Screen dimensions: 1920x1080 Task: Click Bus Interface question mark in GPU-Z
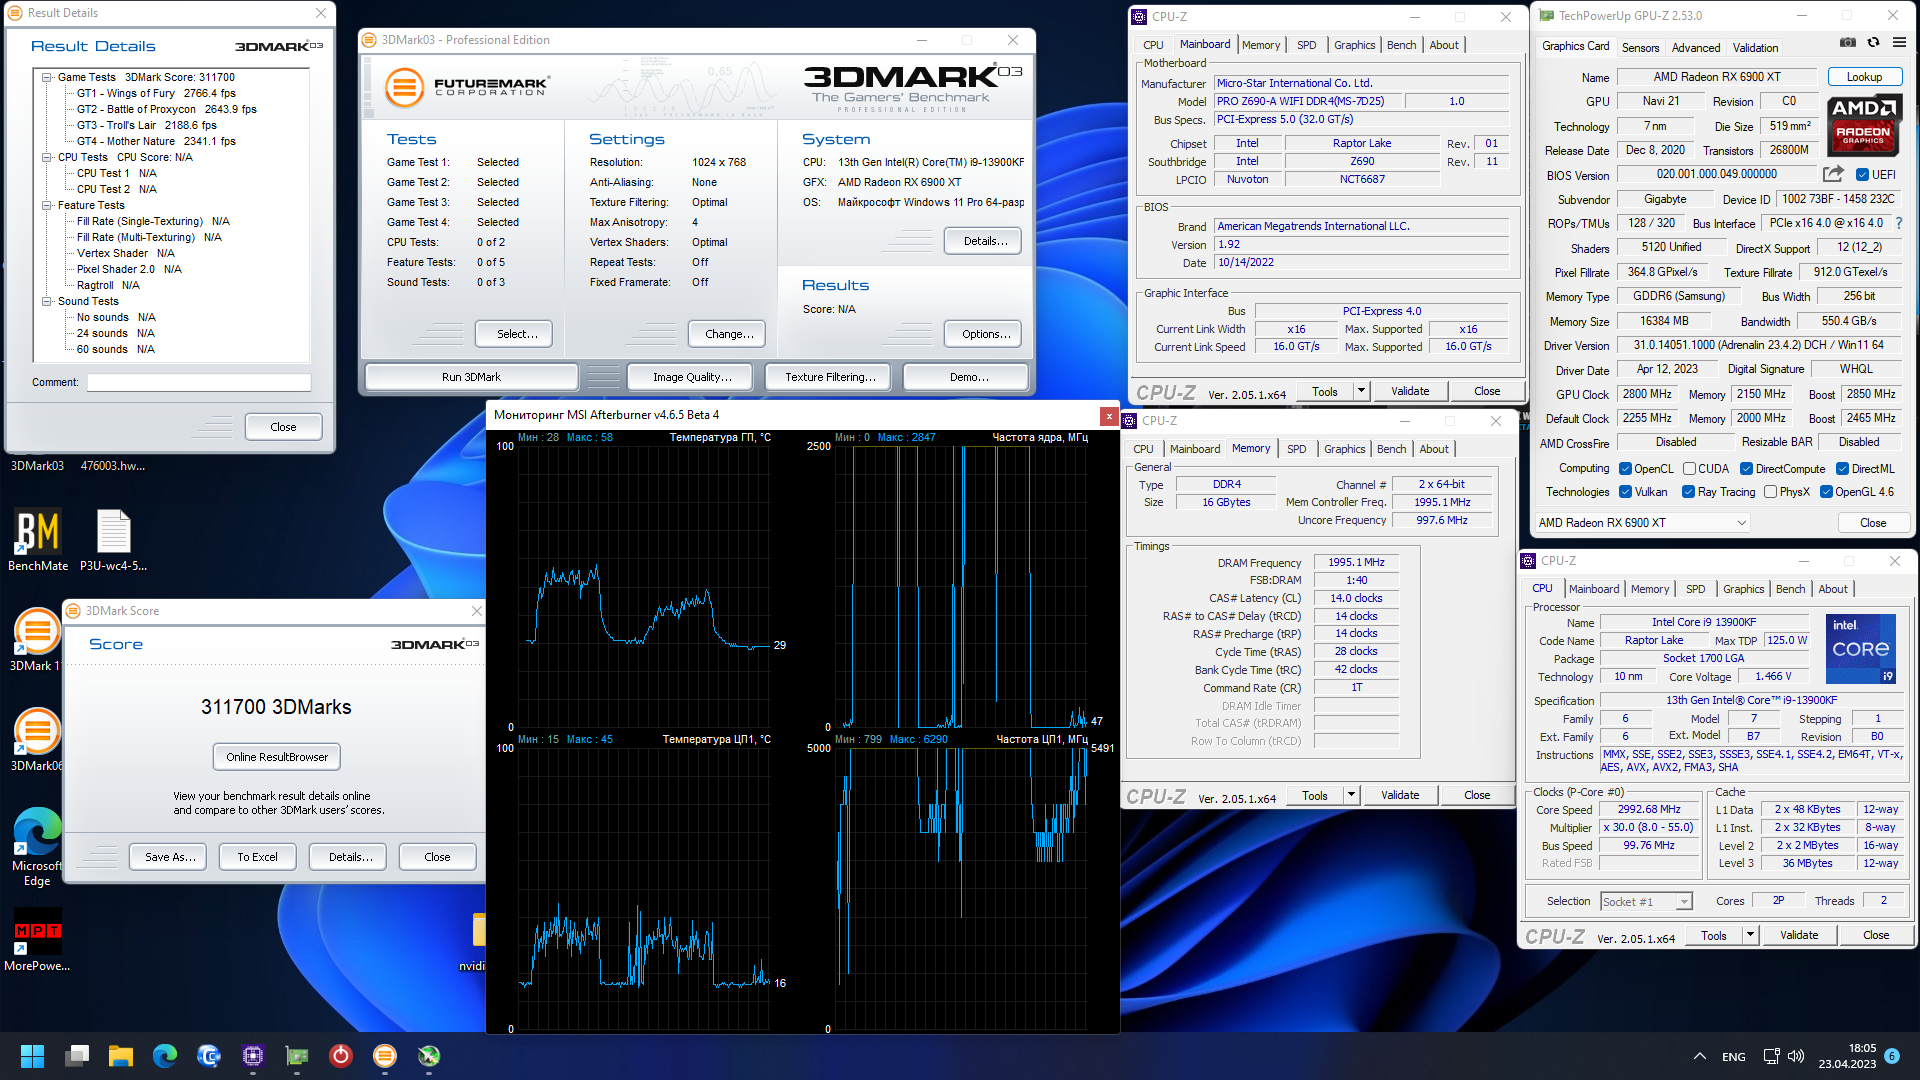pyautogui.click(x=1899, y=223)
